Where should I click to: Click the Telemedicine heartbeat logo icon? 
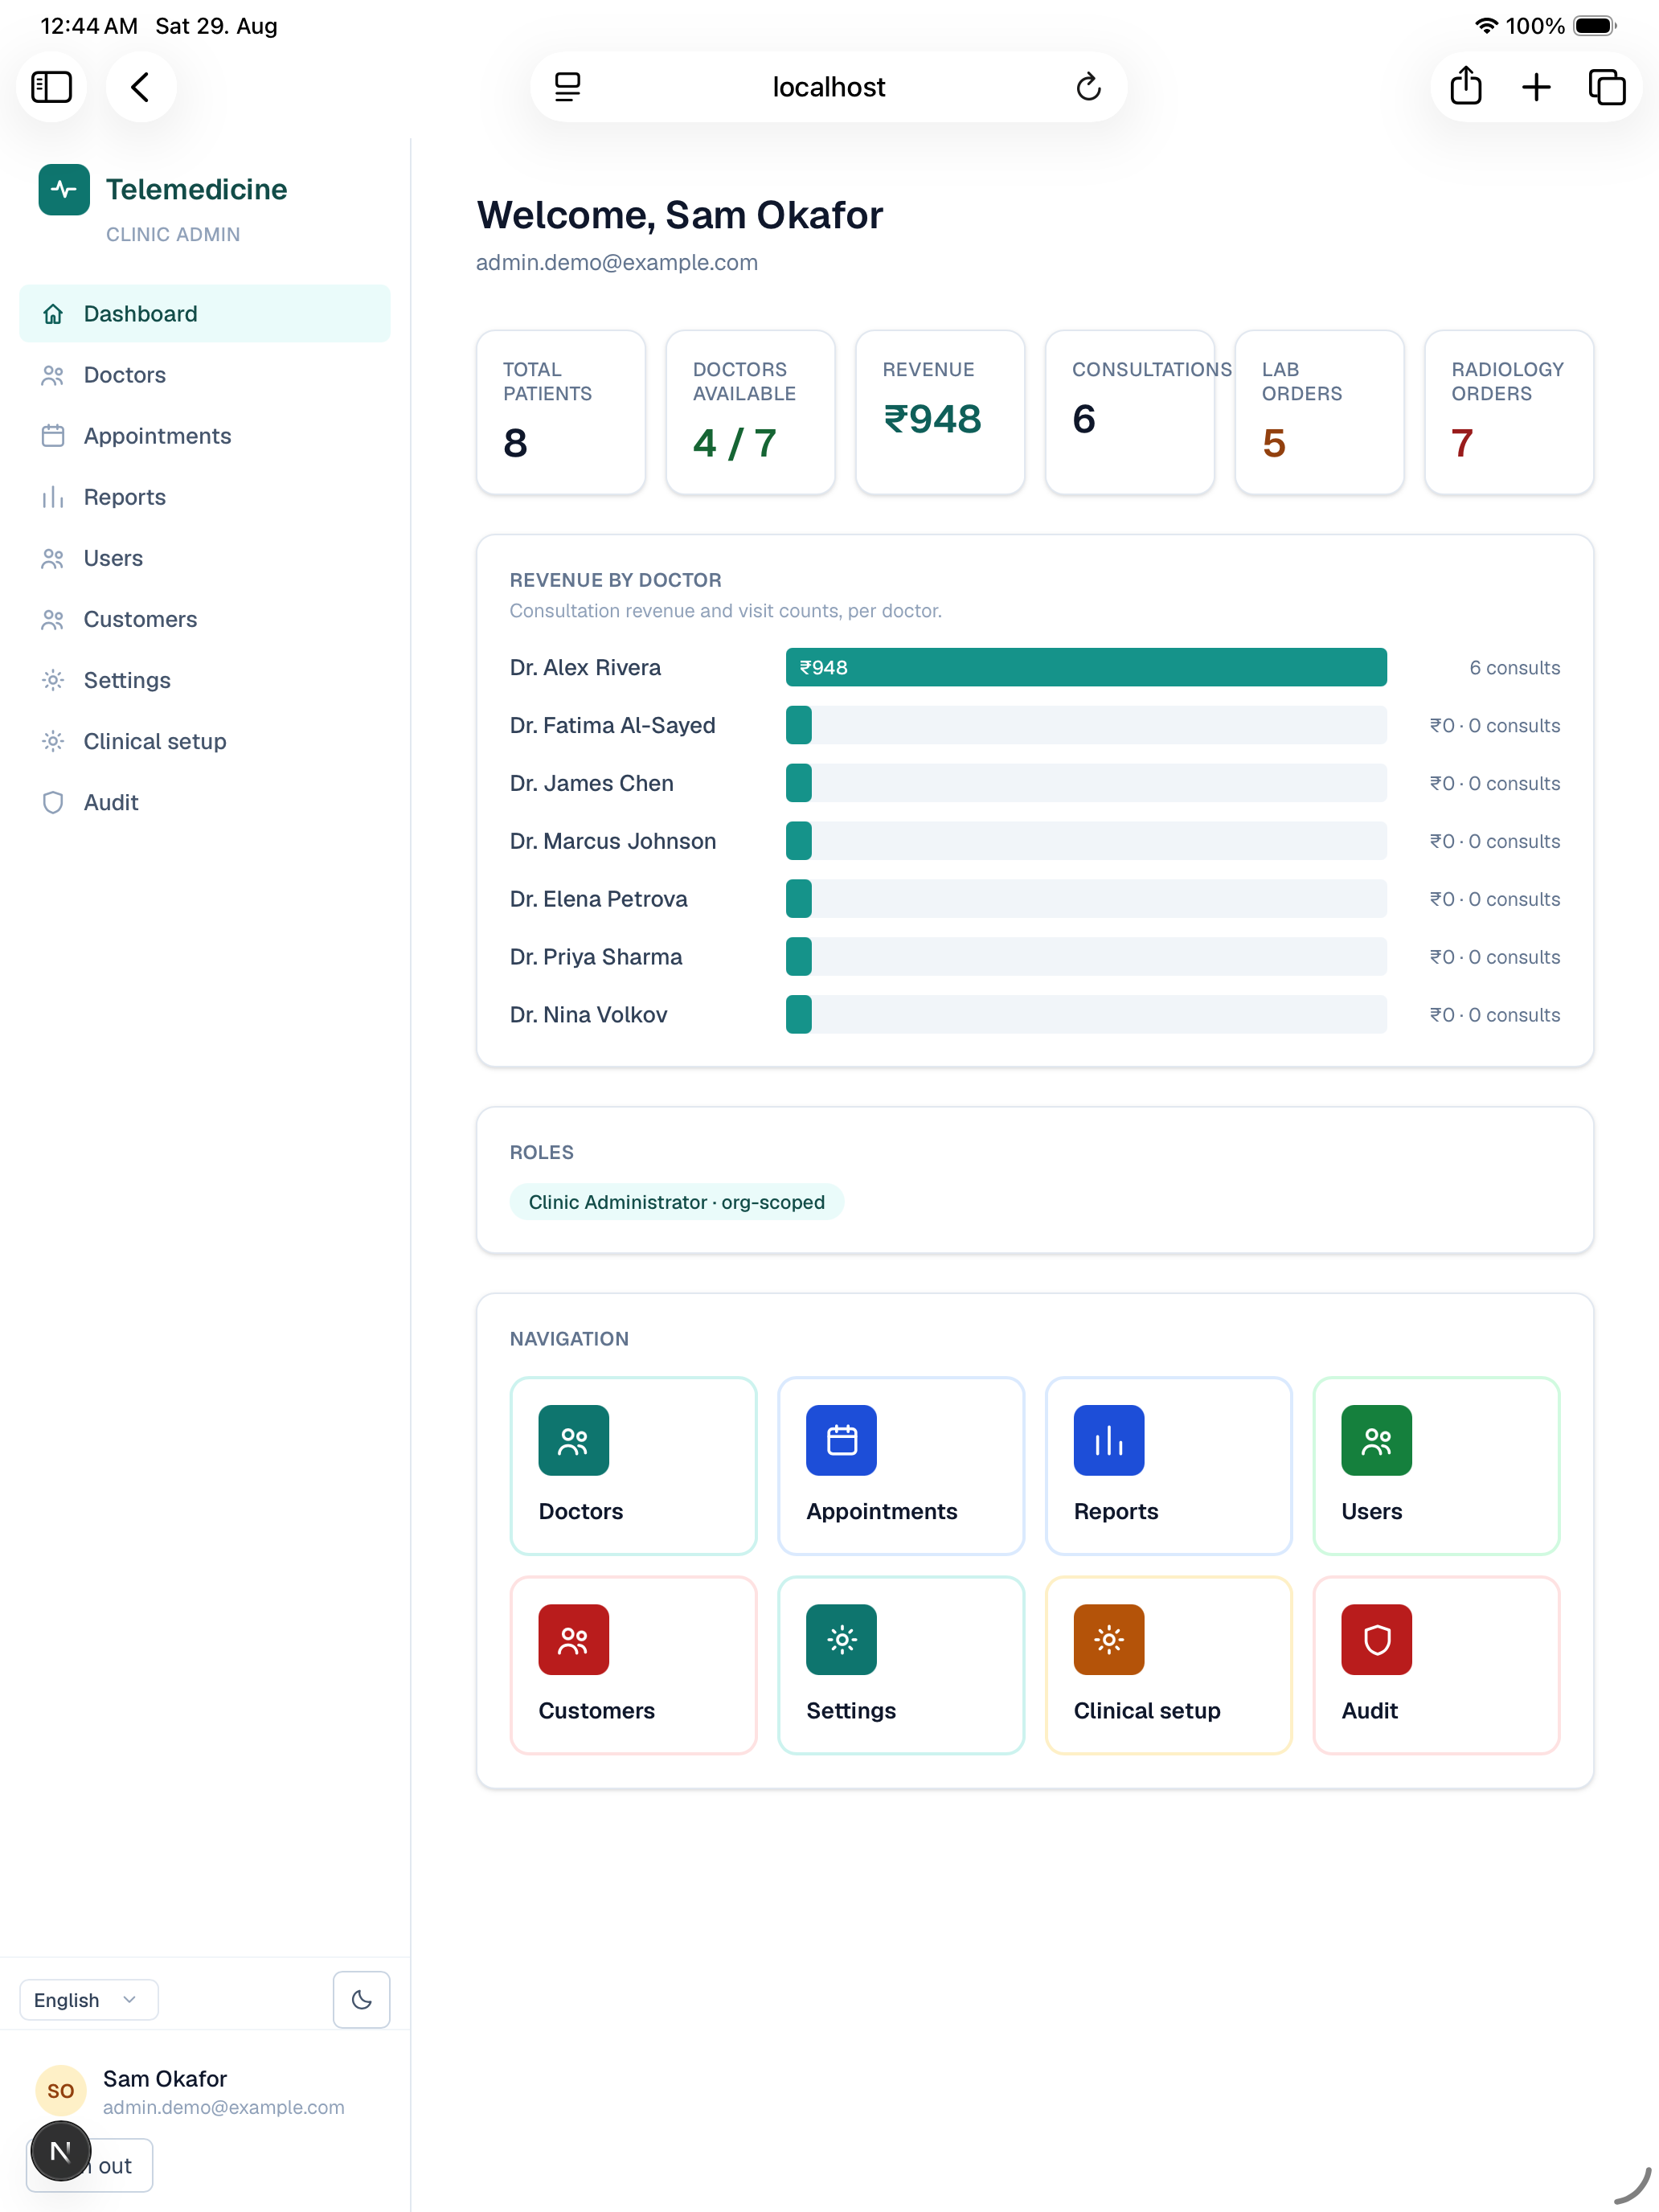click(x=64, y=189)
